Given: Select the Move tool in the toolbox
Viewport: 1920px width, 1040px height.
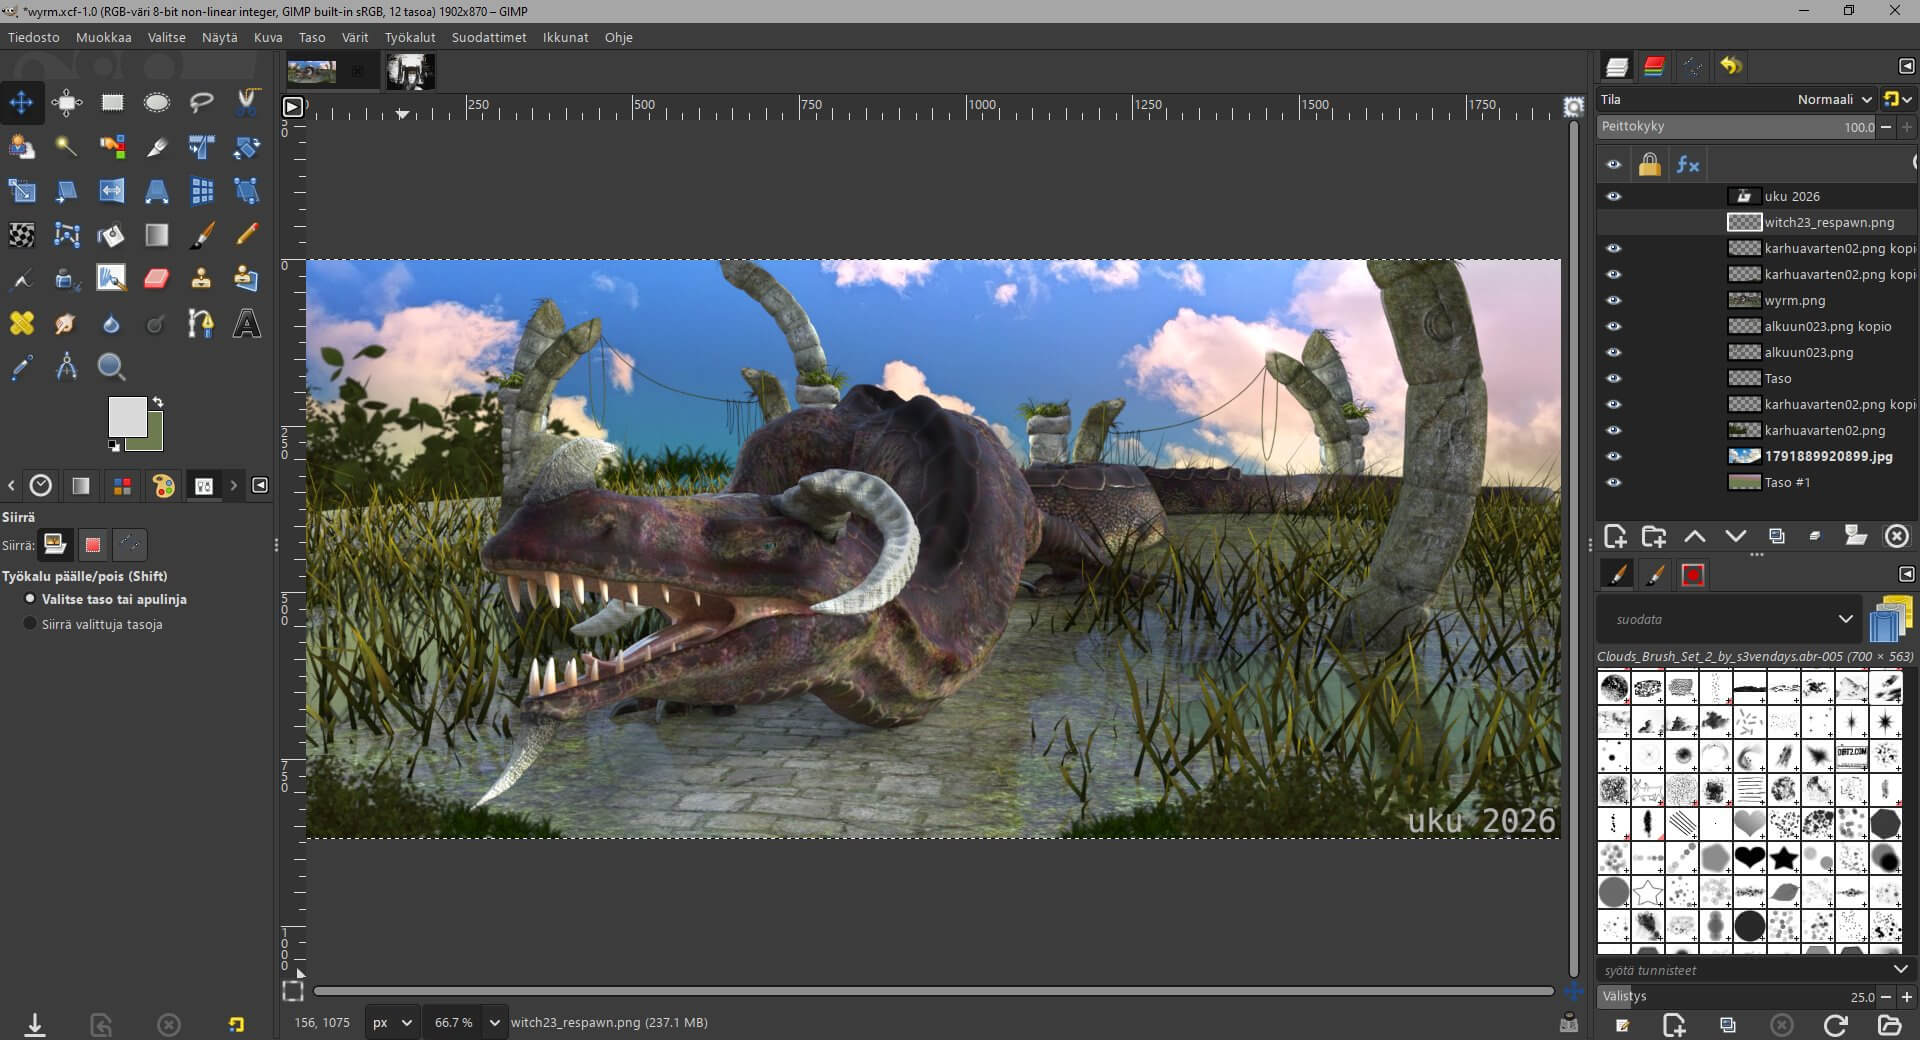Looking at the screenshot, I should [x=22, y=102].
